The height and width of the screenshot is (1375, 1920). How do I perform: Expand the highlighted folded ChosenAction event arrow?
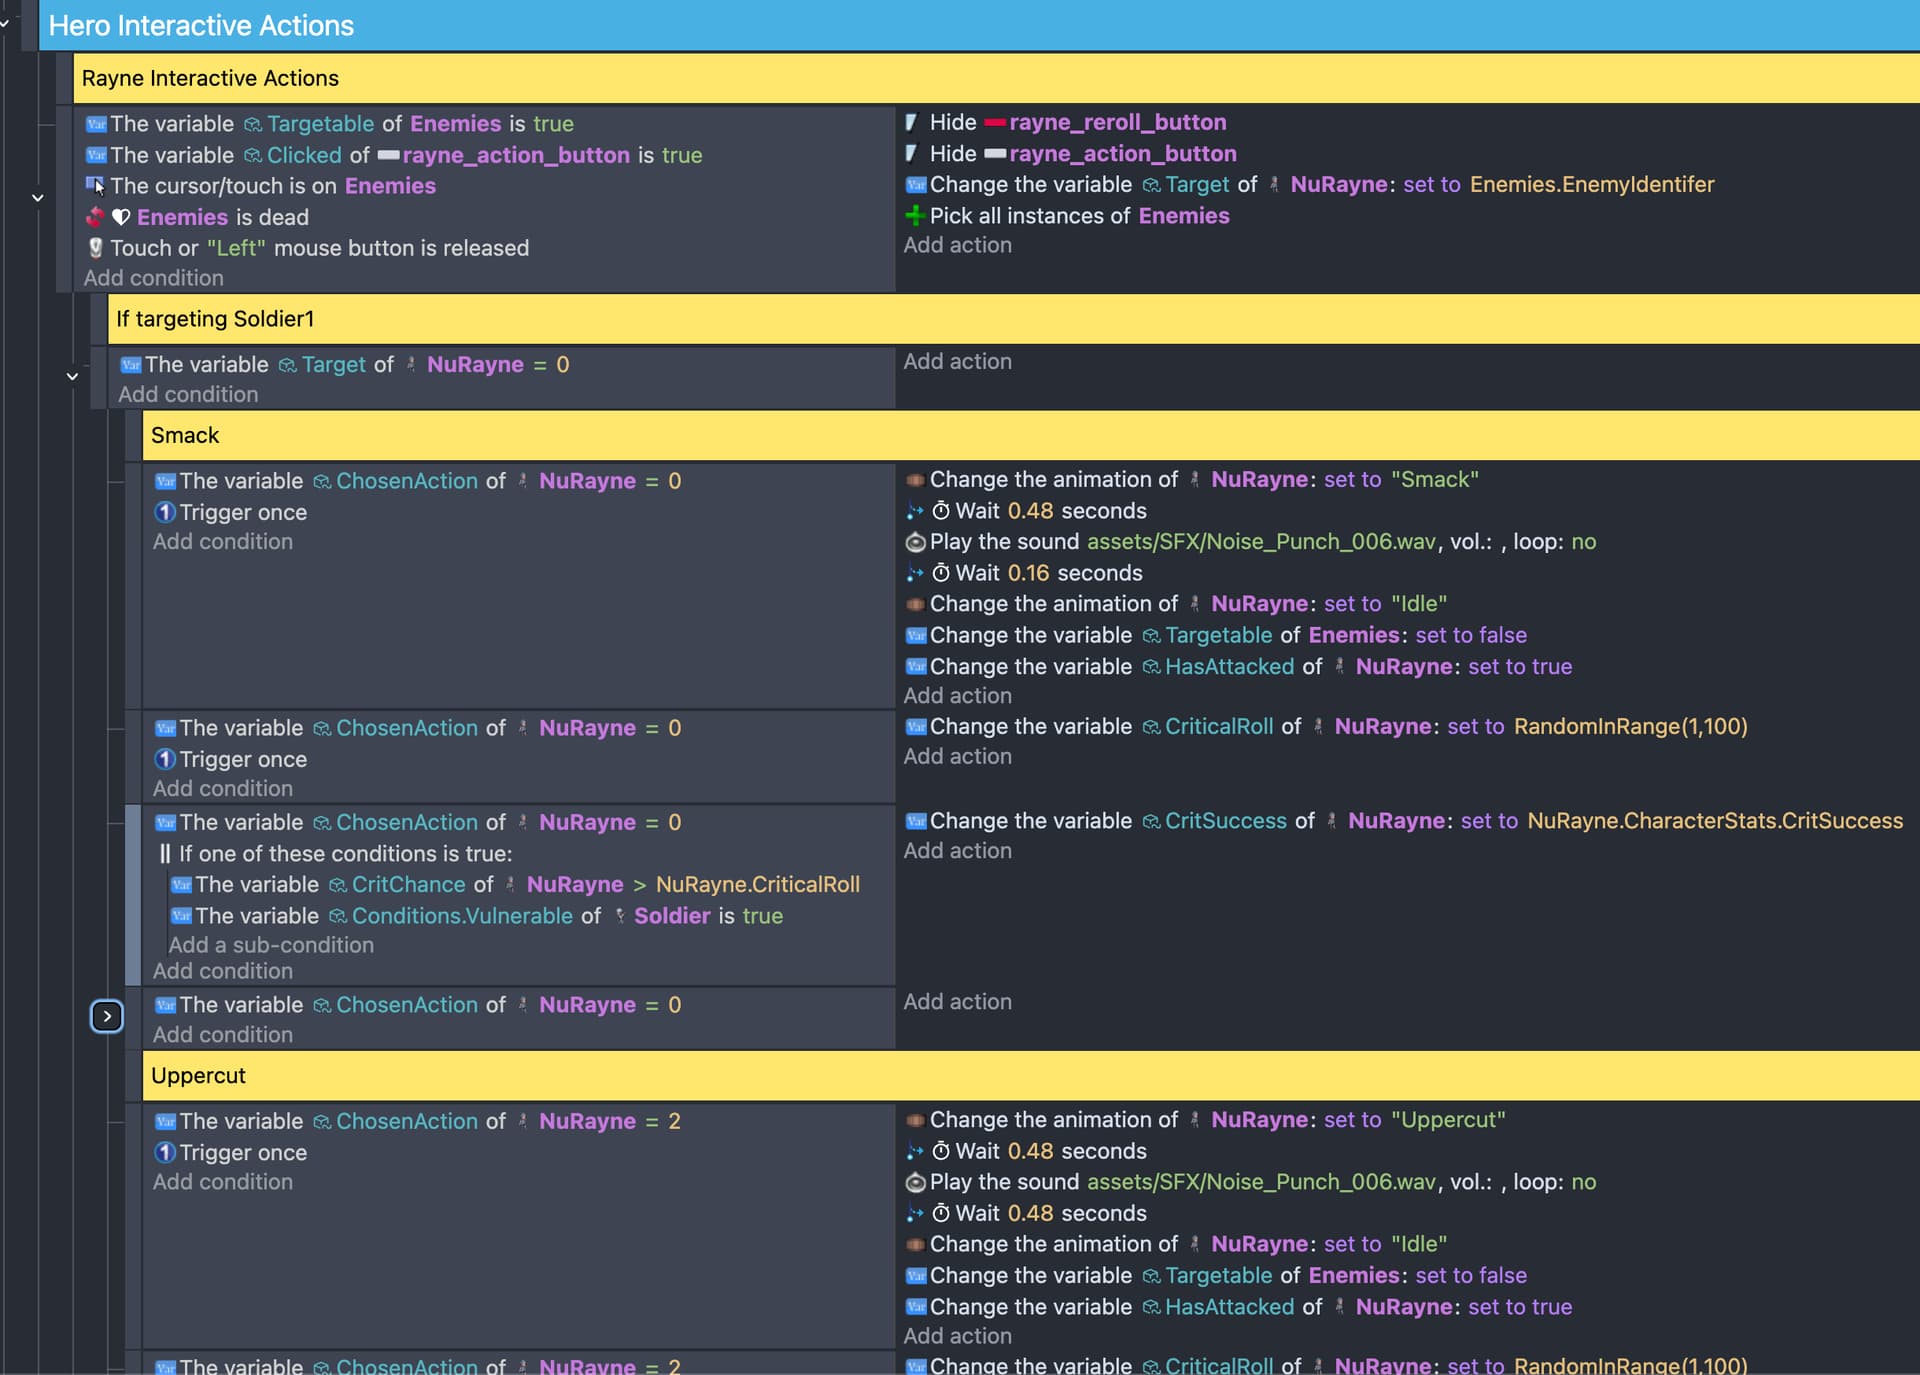[107, 1016]
